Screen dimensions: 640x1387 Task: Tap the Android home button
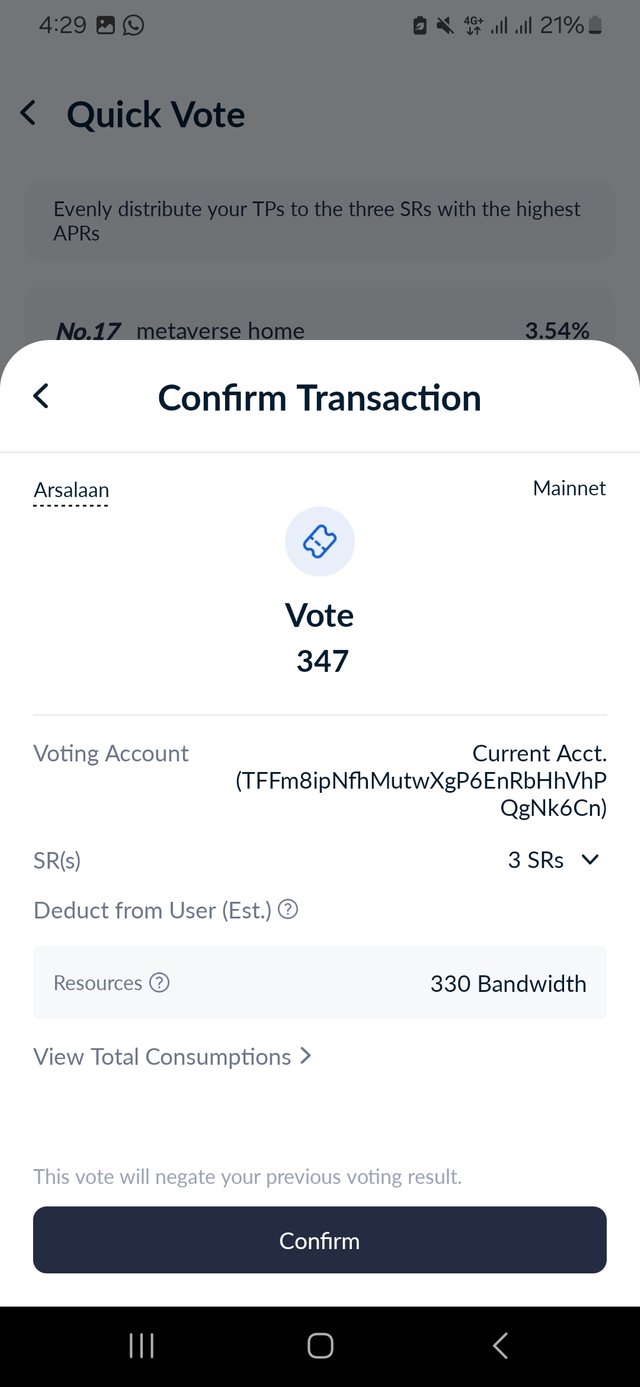click(320, 1346)
